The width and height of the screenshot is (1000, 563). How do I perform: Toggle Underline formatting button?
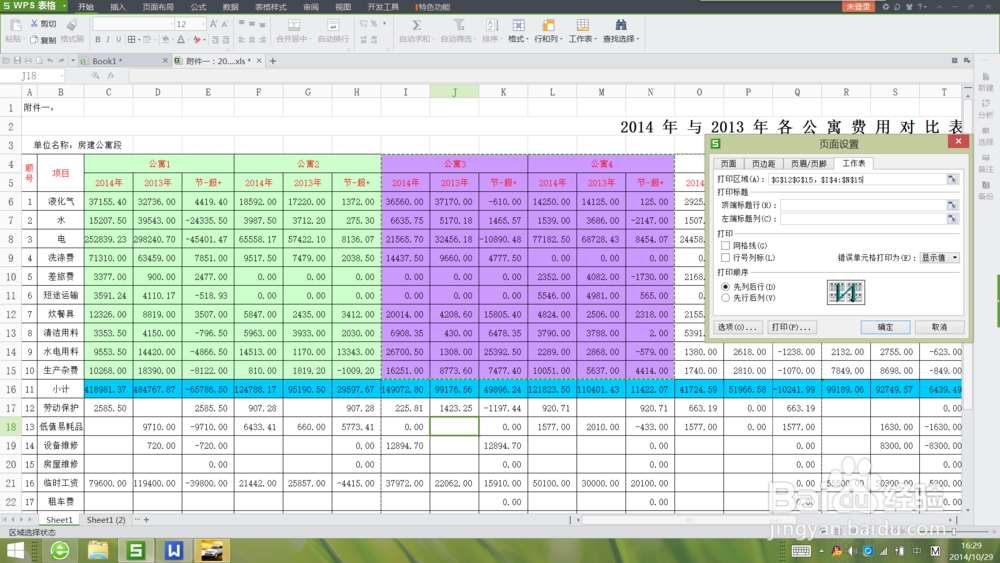pos(118,40)
